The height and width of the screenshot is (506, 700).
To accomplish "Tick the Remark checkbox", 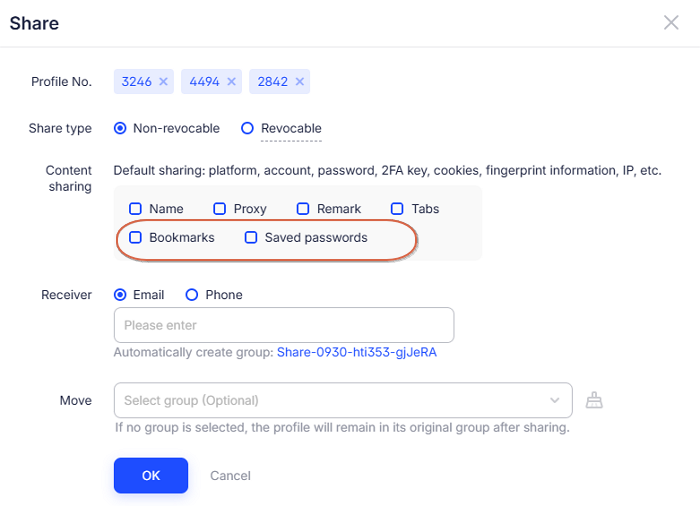I will tap(304, 209).
